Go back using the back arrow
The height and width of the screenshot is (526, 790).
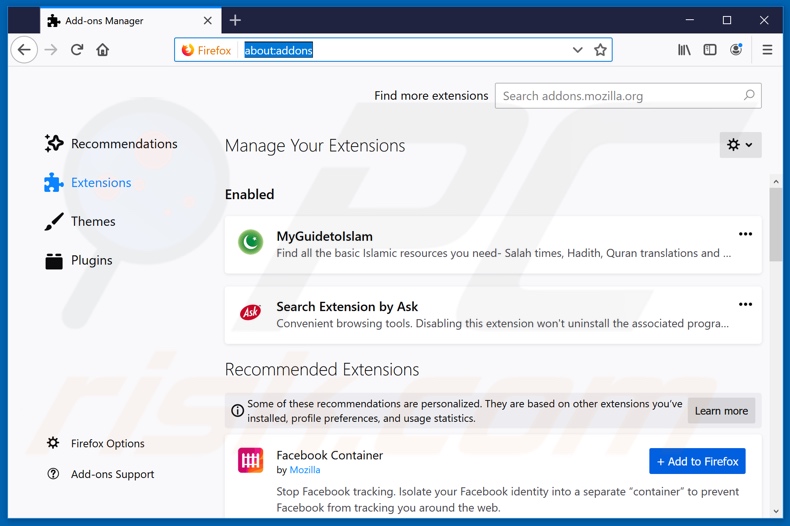[24, 50]
